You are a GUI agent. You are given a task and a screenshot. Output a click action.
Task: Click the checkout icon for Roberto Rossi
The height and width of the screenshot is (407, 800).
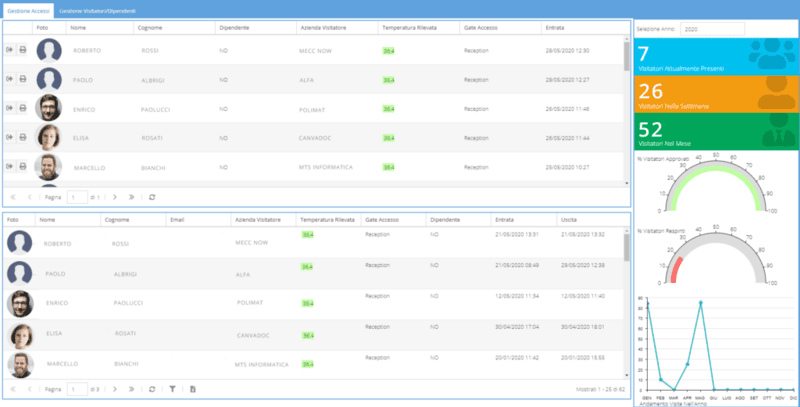click(x=10, y=50)
